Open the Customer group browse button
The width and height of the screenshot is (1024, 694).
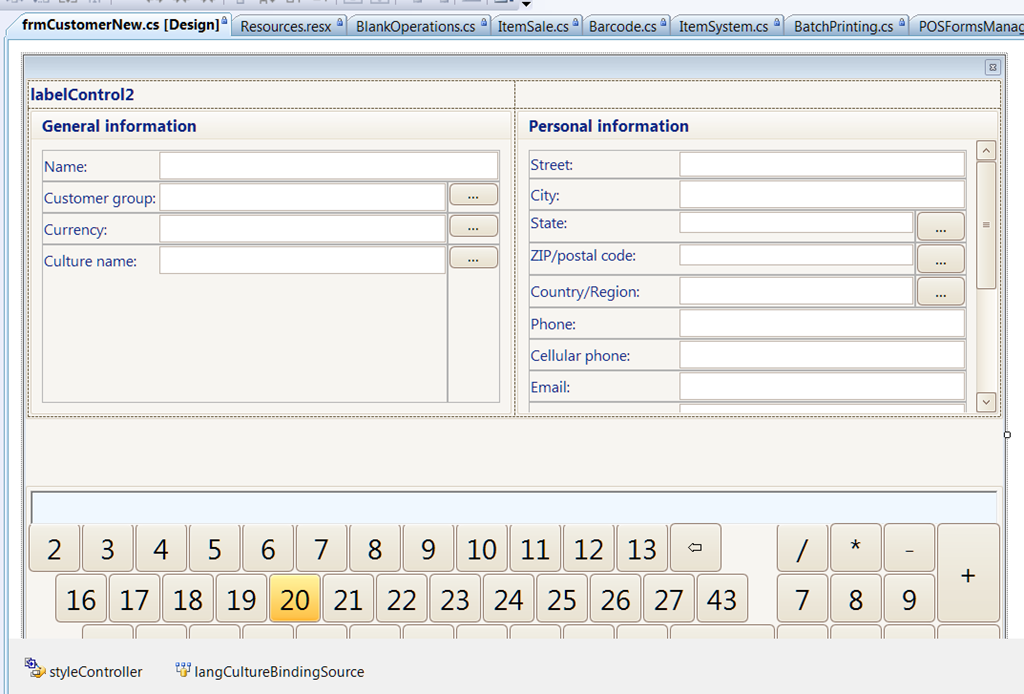coord(473,195)
